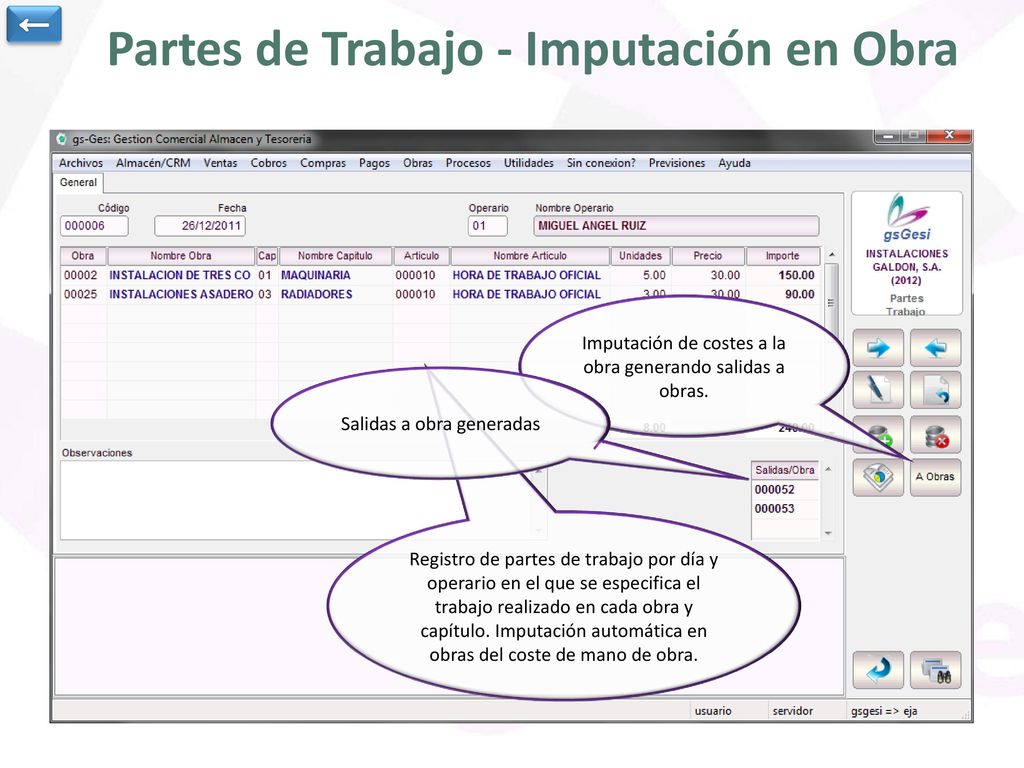
Task: Open the Archivos menu
Action: pyautogui.click(x=81, y=163)
